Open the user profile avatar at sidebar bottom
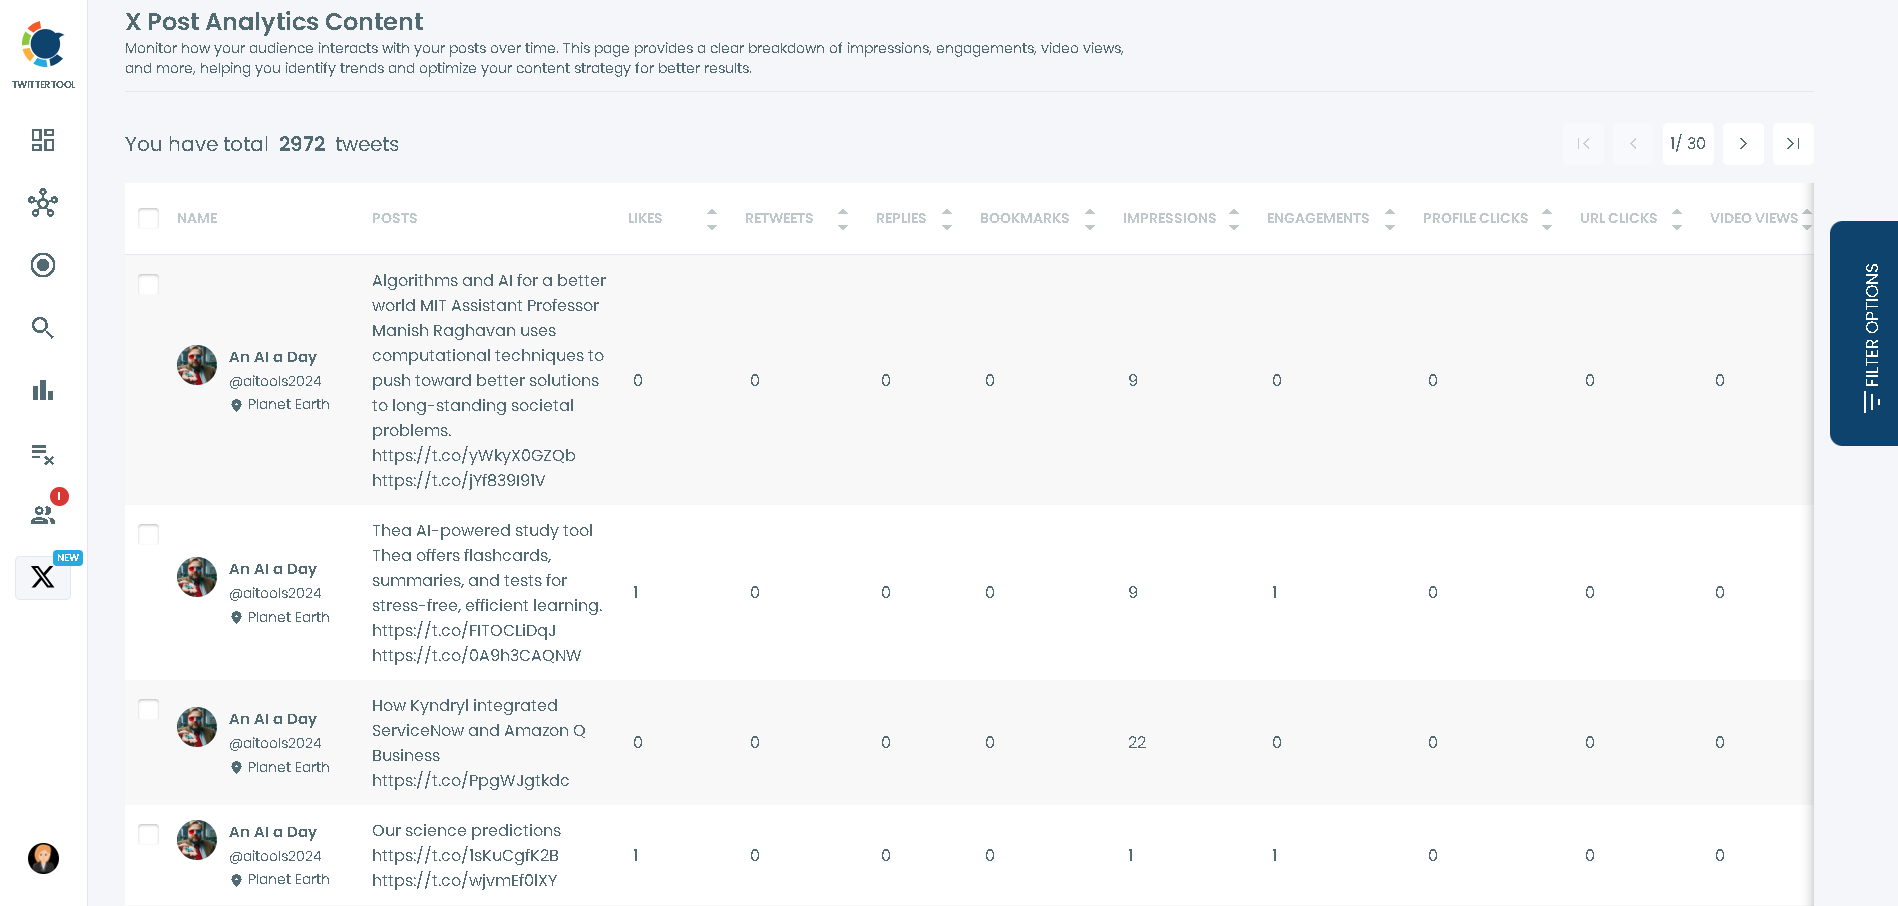Viewport: 1898px width, 906px height. coord(43,858)
